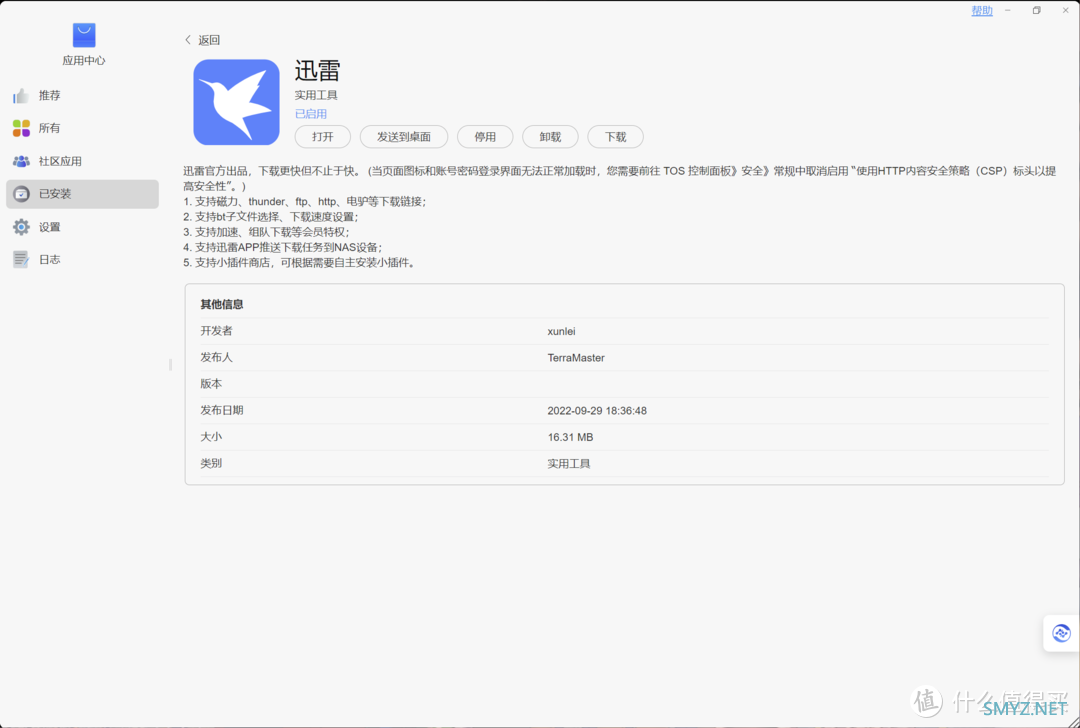Click the 版本 row label

[x=211, y=384]
